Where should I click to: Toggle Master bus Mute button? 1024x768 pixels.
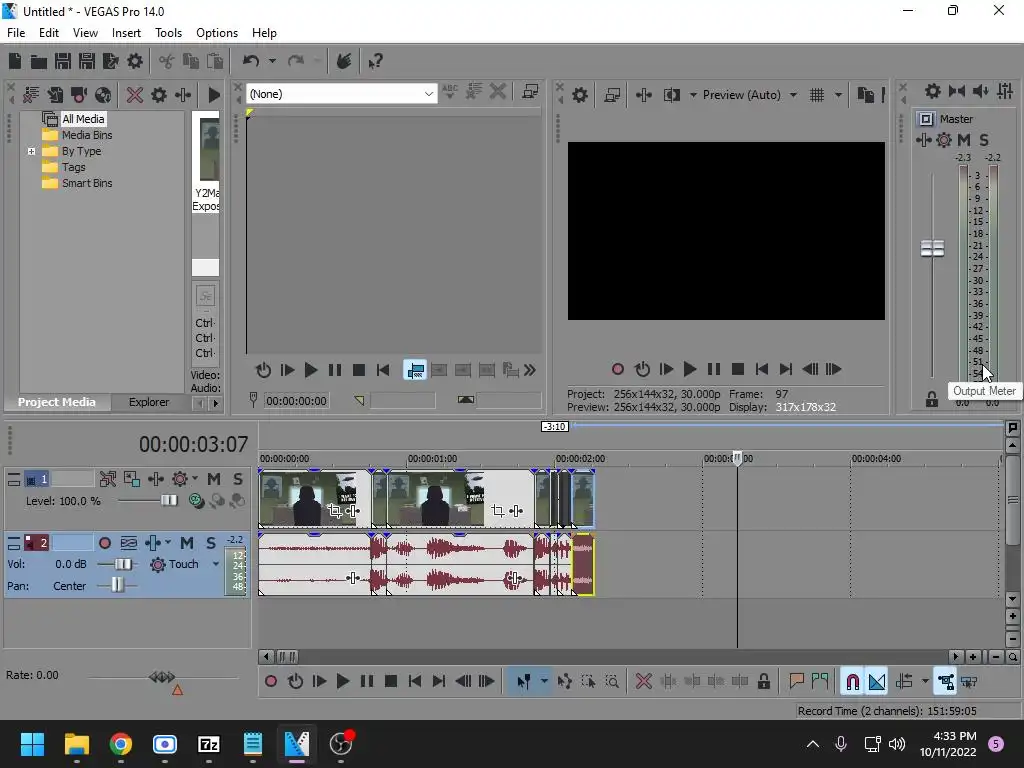964,140
